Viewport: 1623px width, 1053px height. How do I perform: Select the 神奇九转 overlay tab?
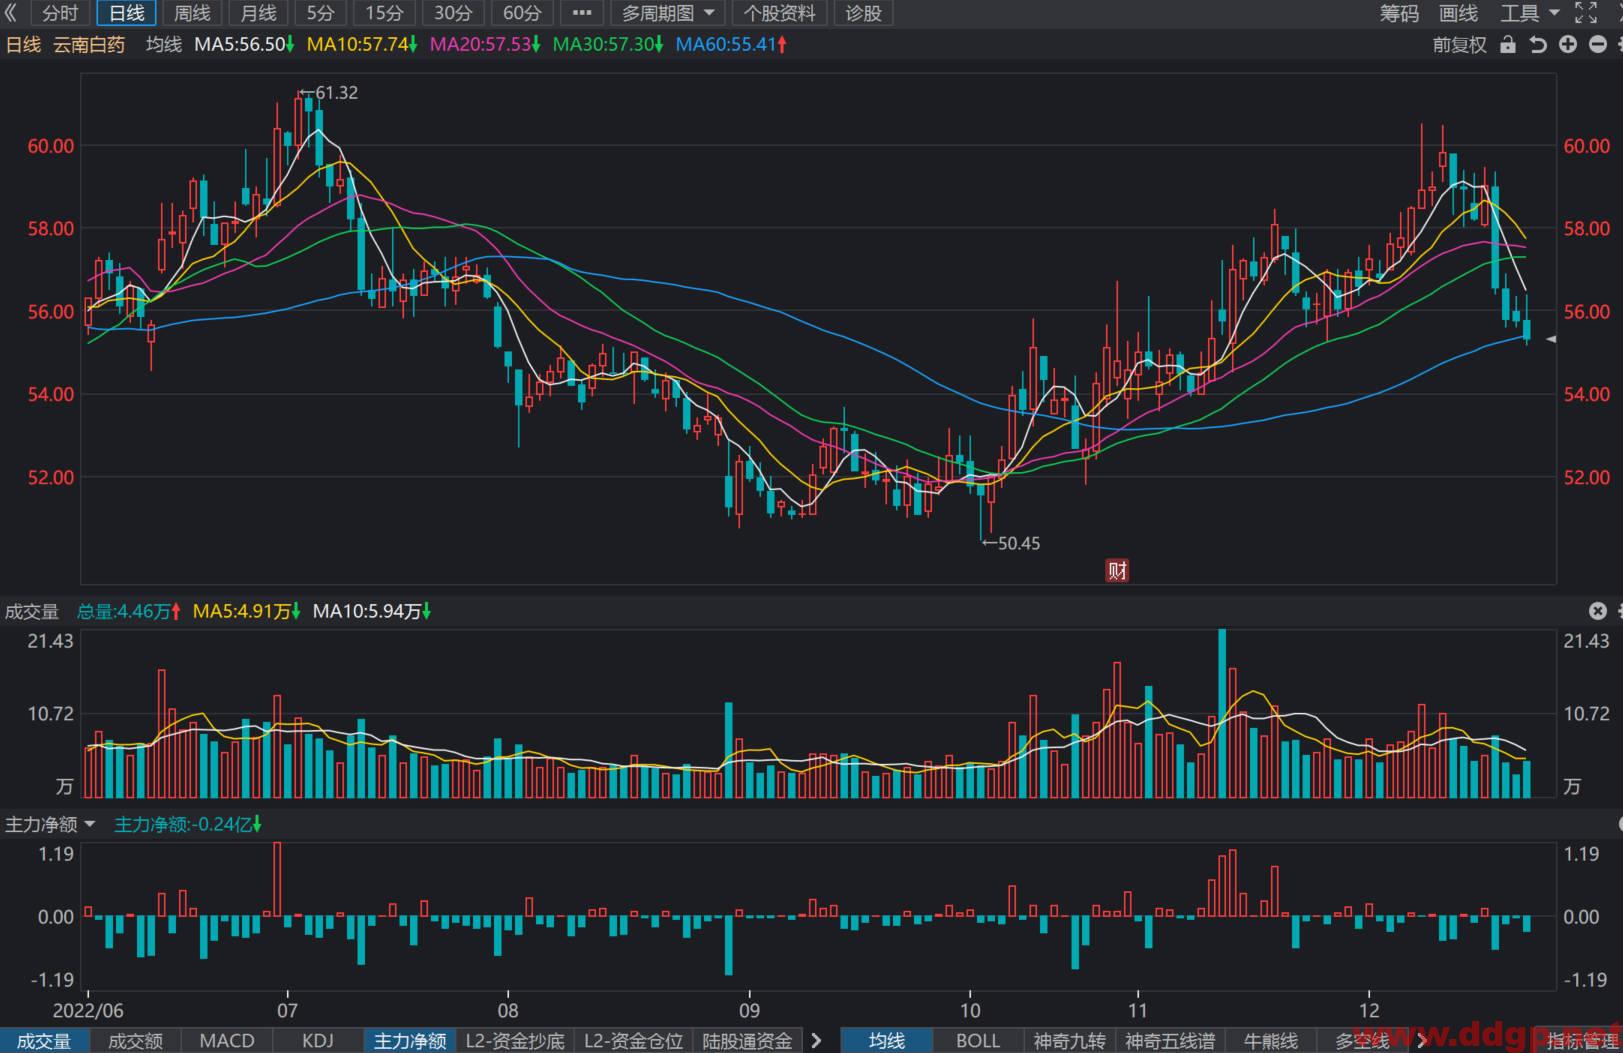1070,1041
